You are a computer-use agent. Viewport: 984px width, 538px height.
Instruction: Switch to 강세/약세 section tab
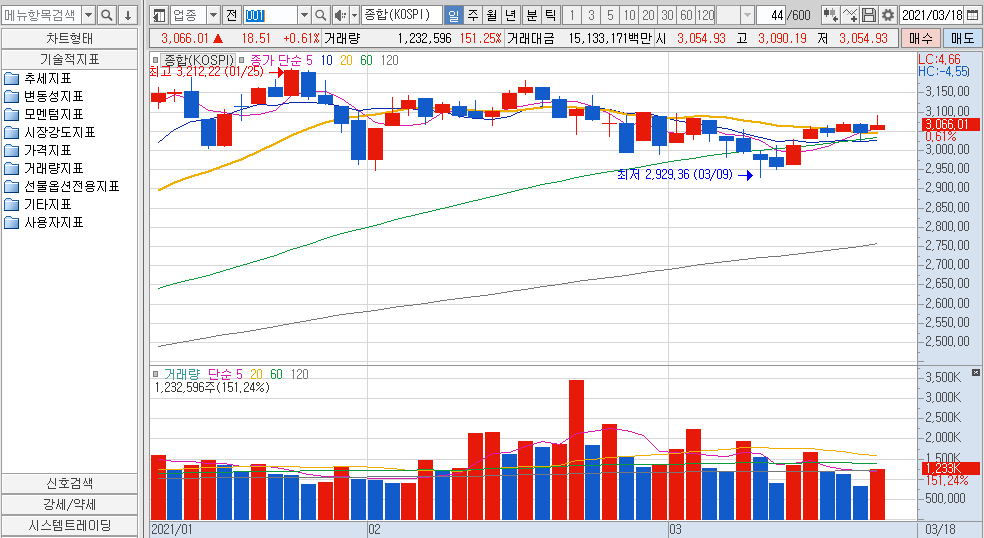point(70,504)
